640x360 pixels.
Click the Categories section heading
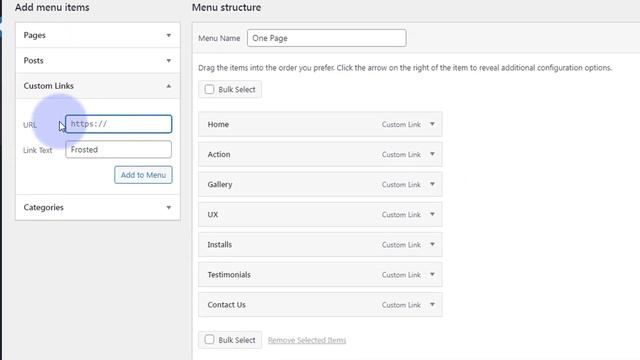pos(44,207)
